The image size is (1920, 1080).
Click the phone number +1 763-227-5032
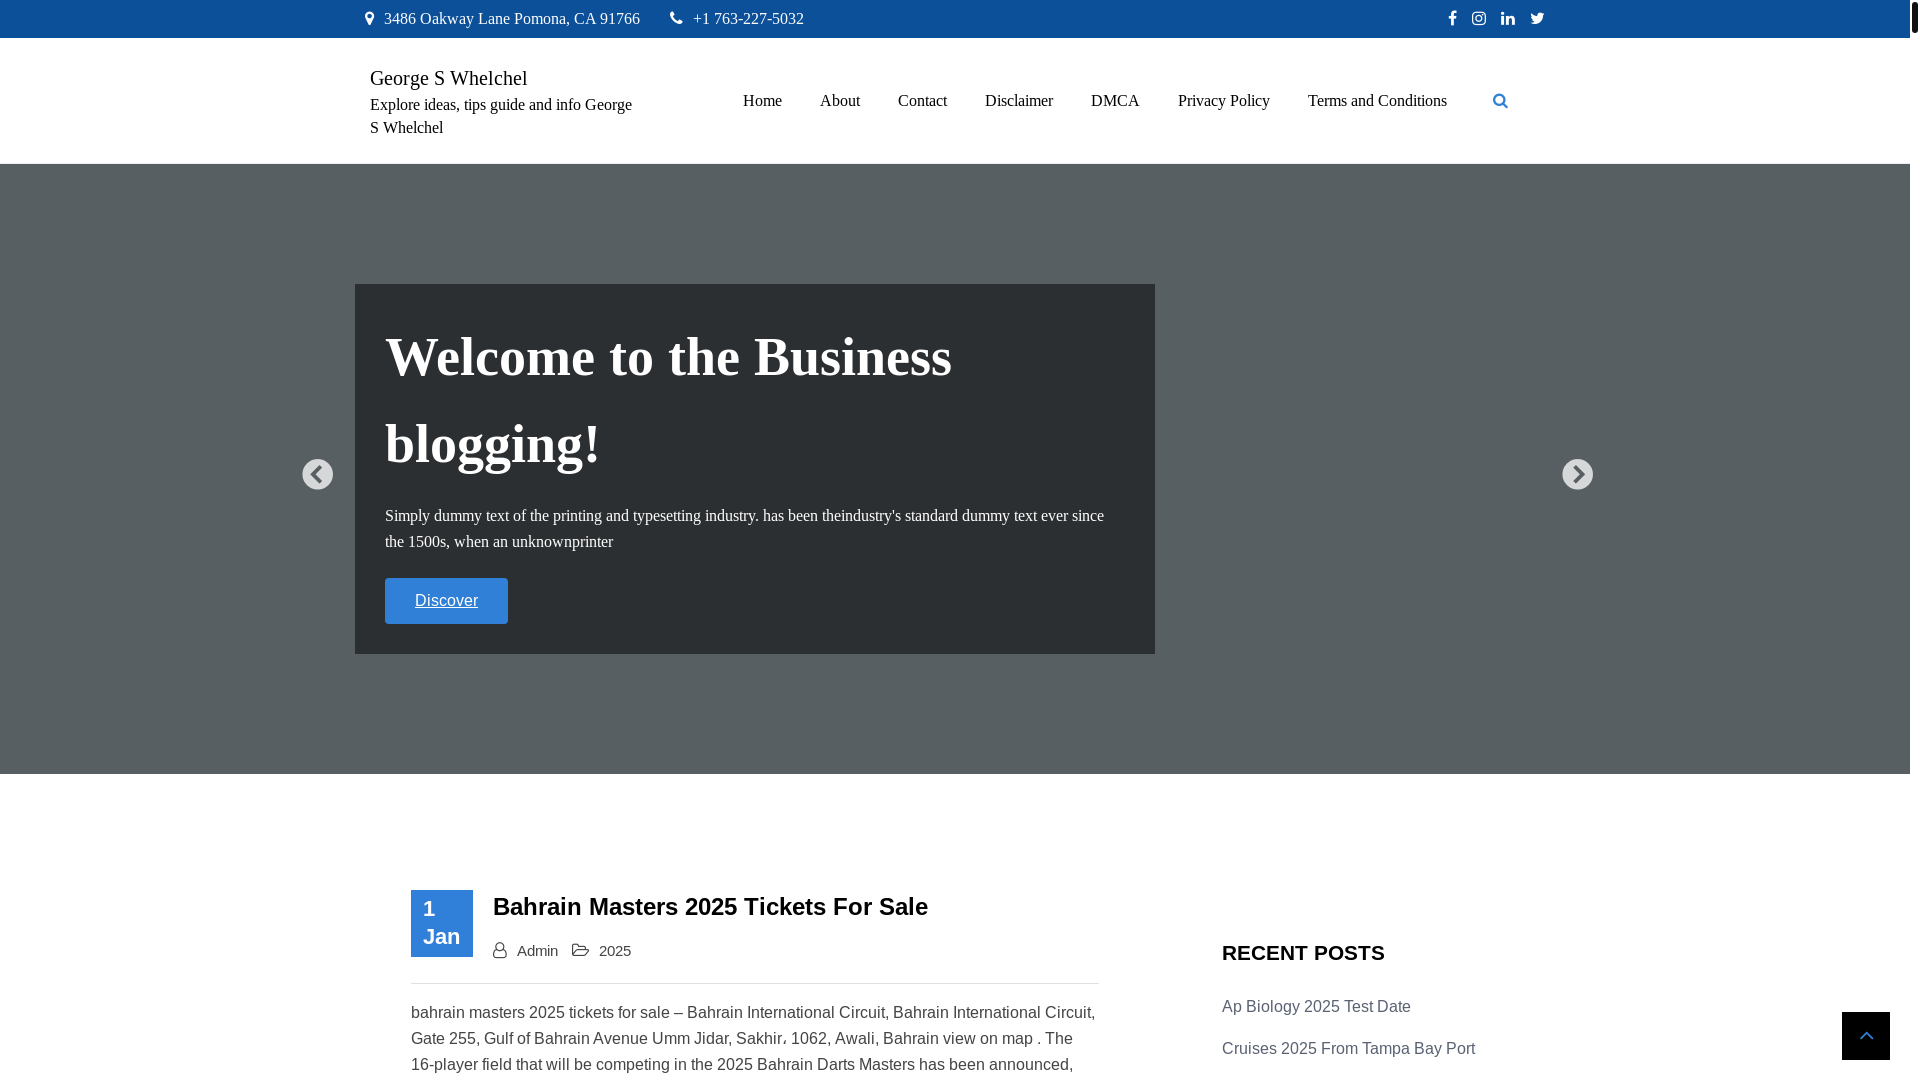click(748, 19)
